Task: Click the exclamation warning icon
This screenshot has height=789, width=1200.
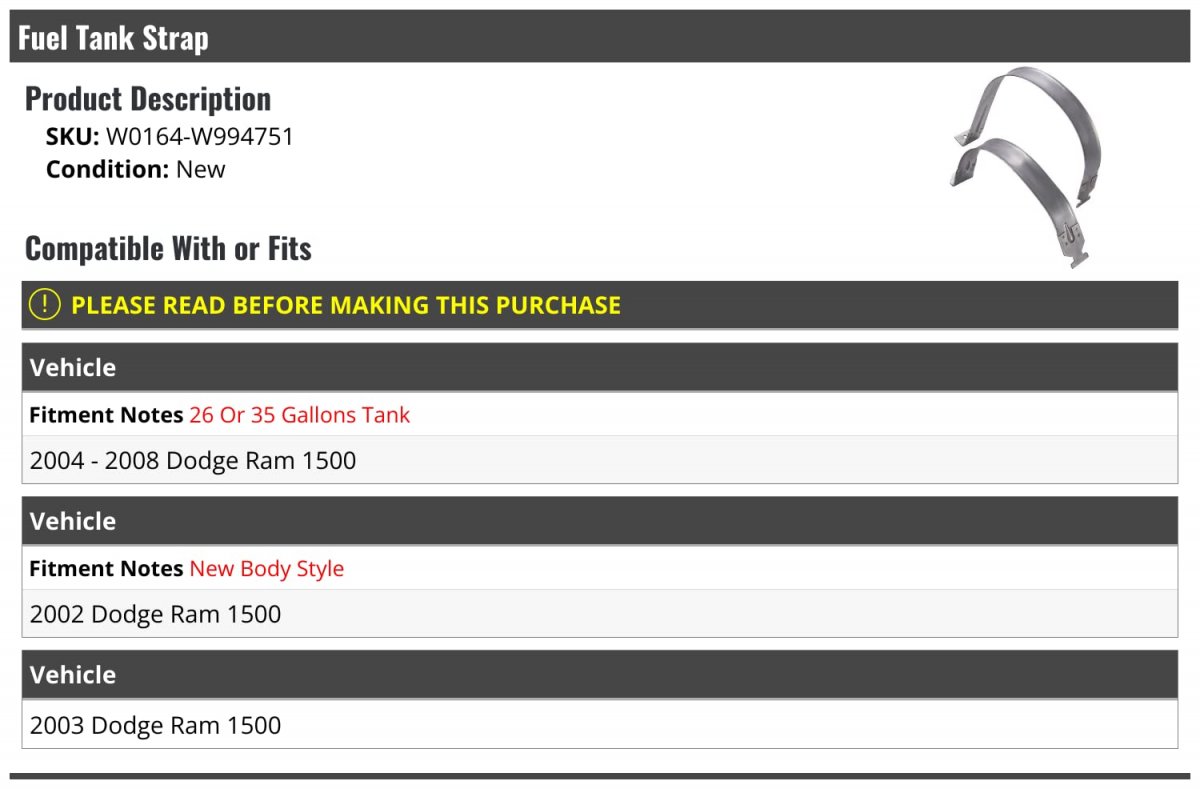Action: click(x=44, y=305)
